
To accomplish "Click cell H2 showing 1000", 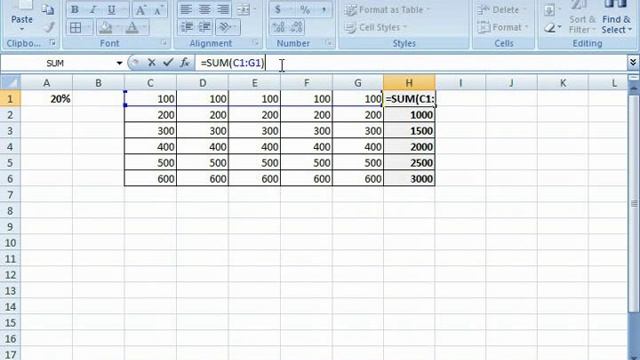I will pyautogui.click(x=409, y=115).
